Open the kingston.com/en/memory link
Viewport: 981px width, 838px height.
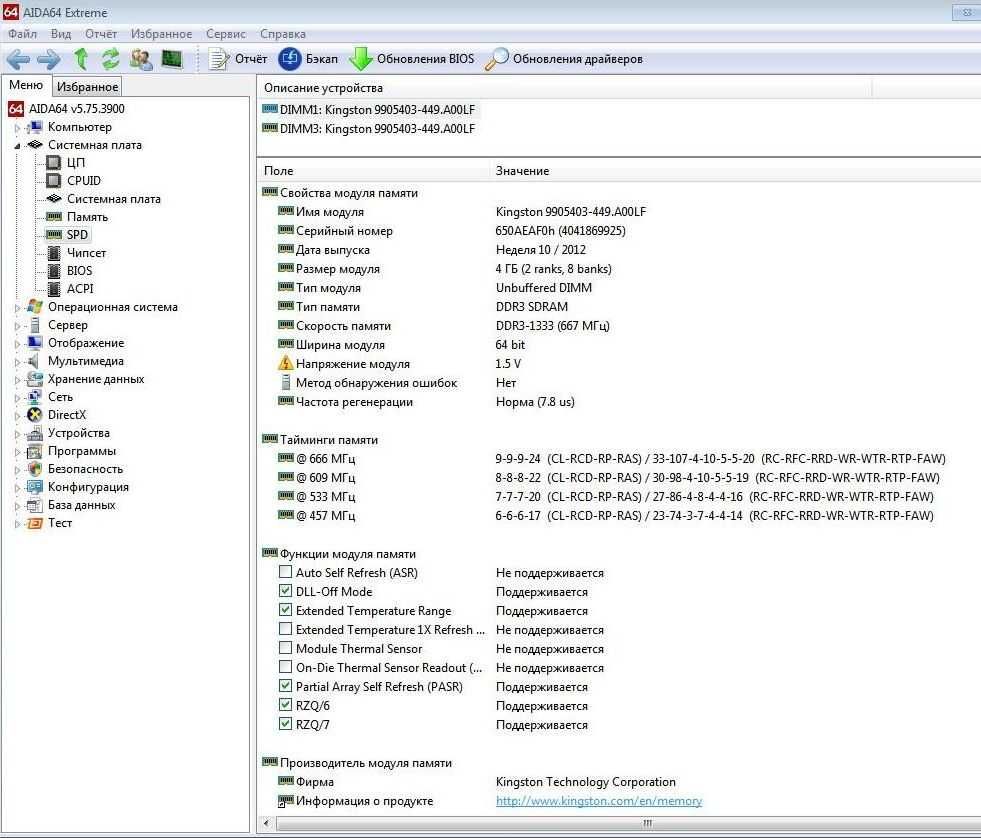[x=599, y=800]
